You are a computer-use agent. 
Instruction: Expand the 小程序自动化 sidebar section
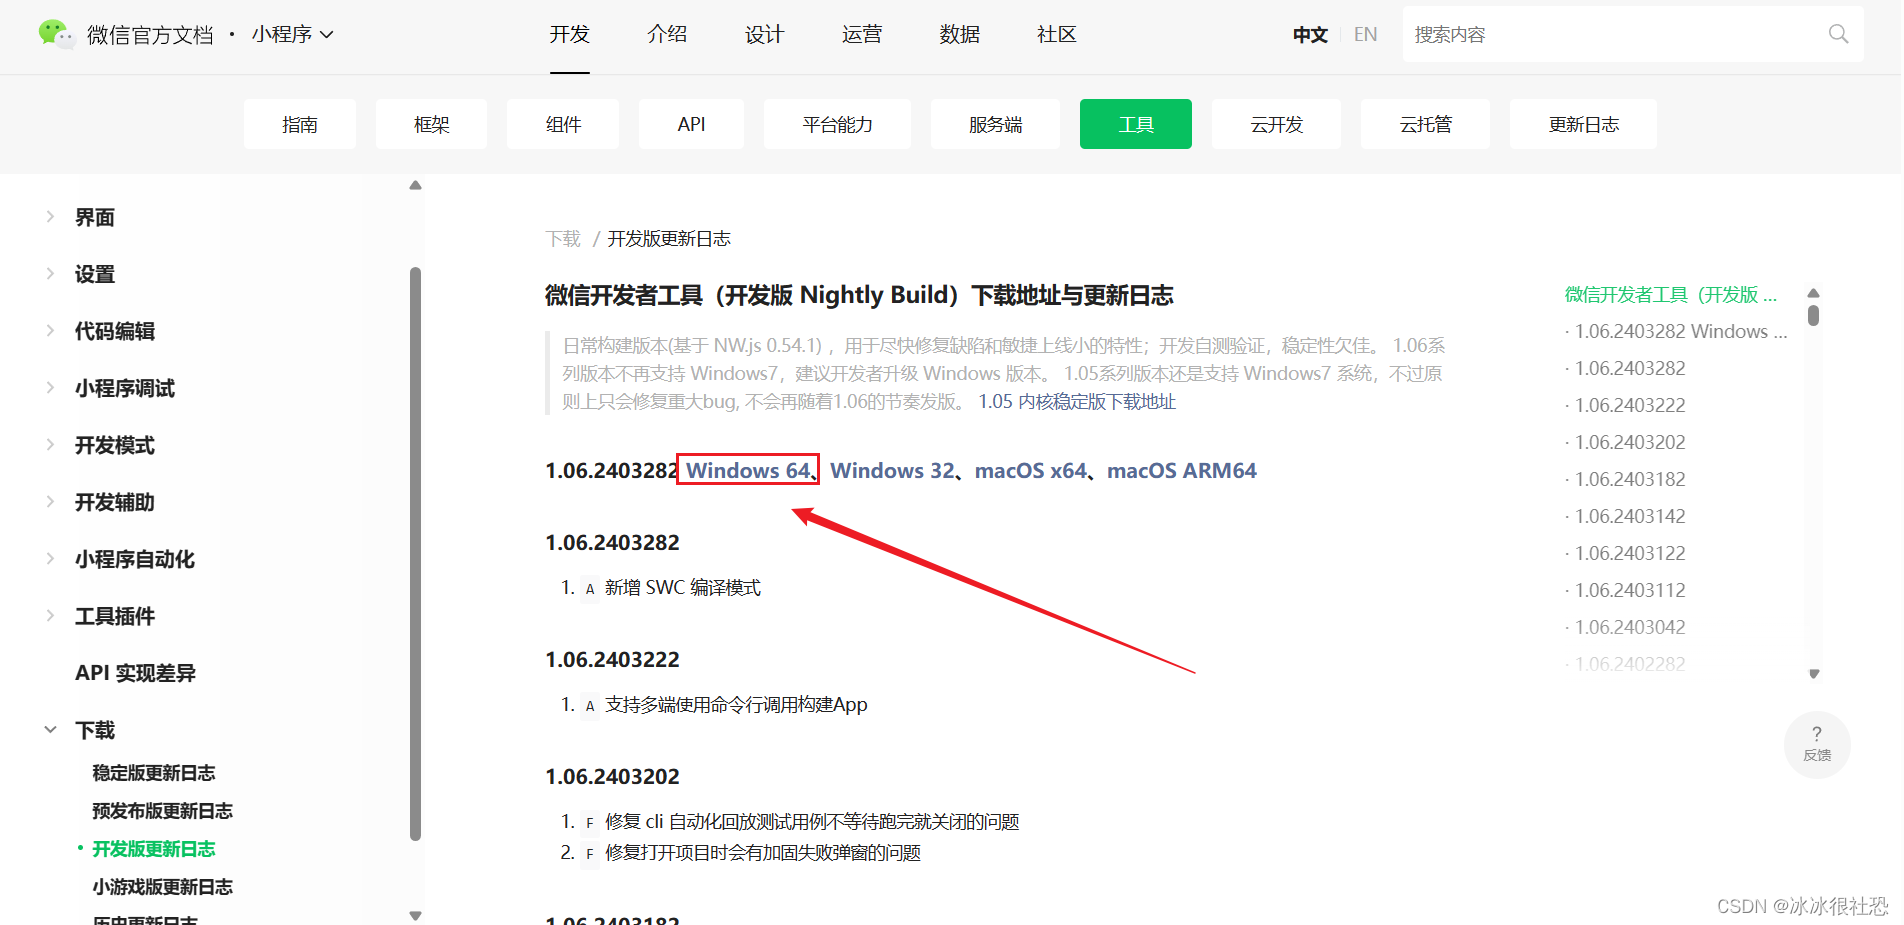coord(134,559)
